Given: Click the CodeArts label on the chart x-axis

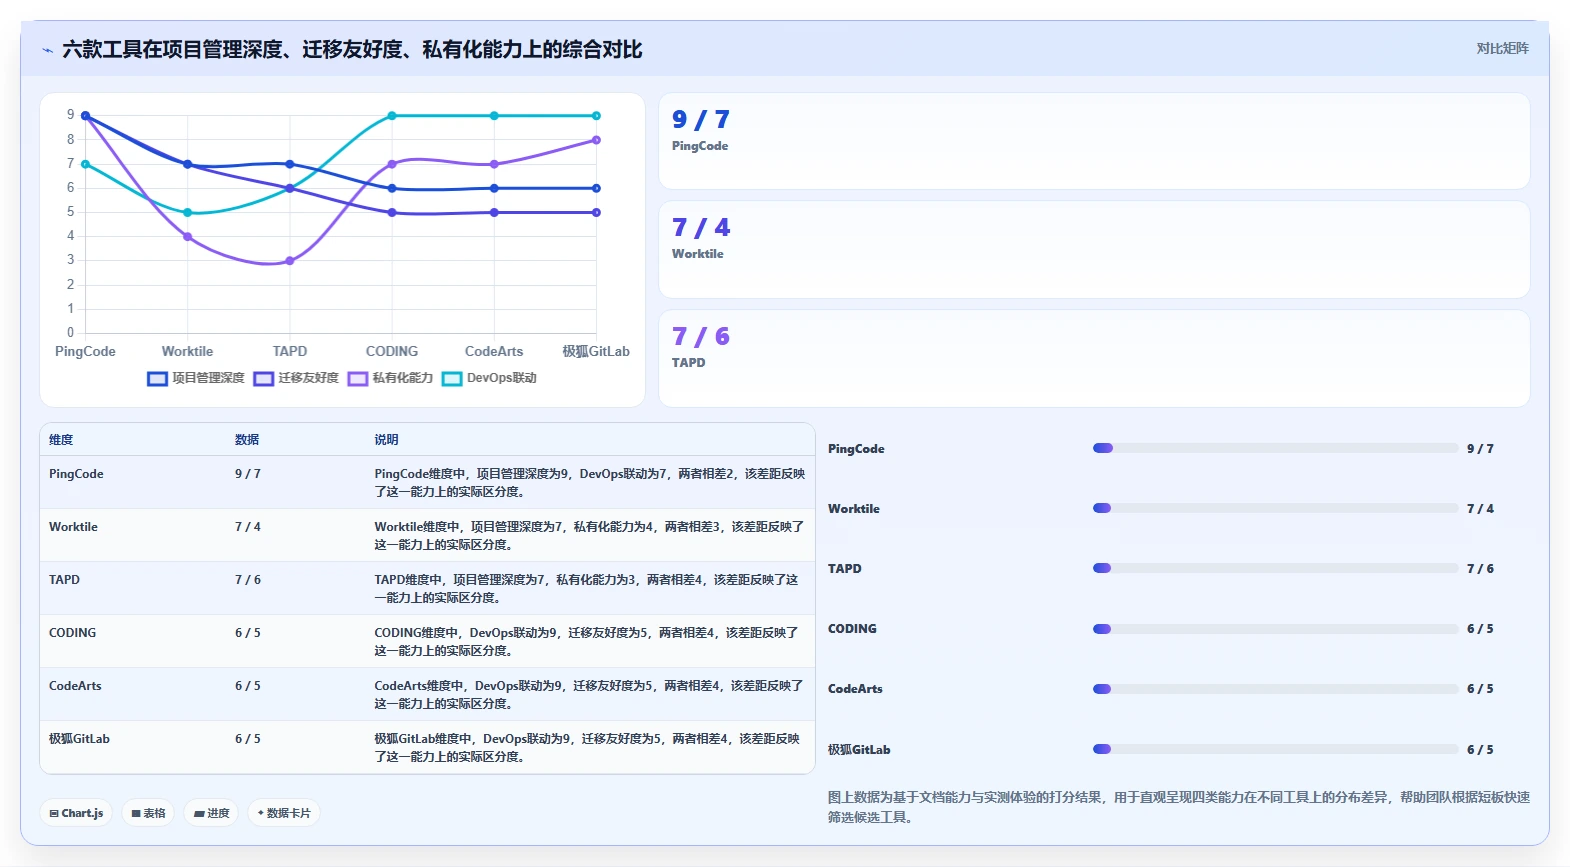Looking at the screenshot, I should pyautogui.click(x=494, y=351).
